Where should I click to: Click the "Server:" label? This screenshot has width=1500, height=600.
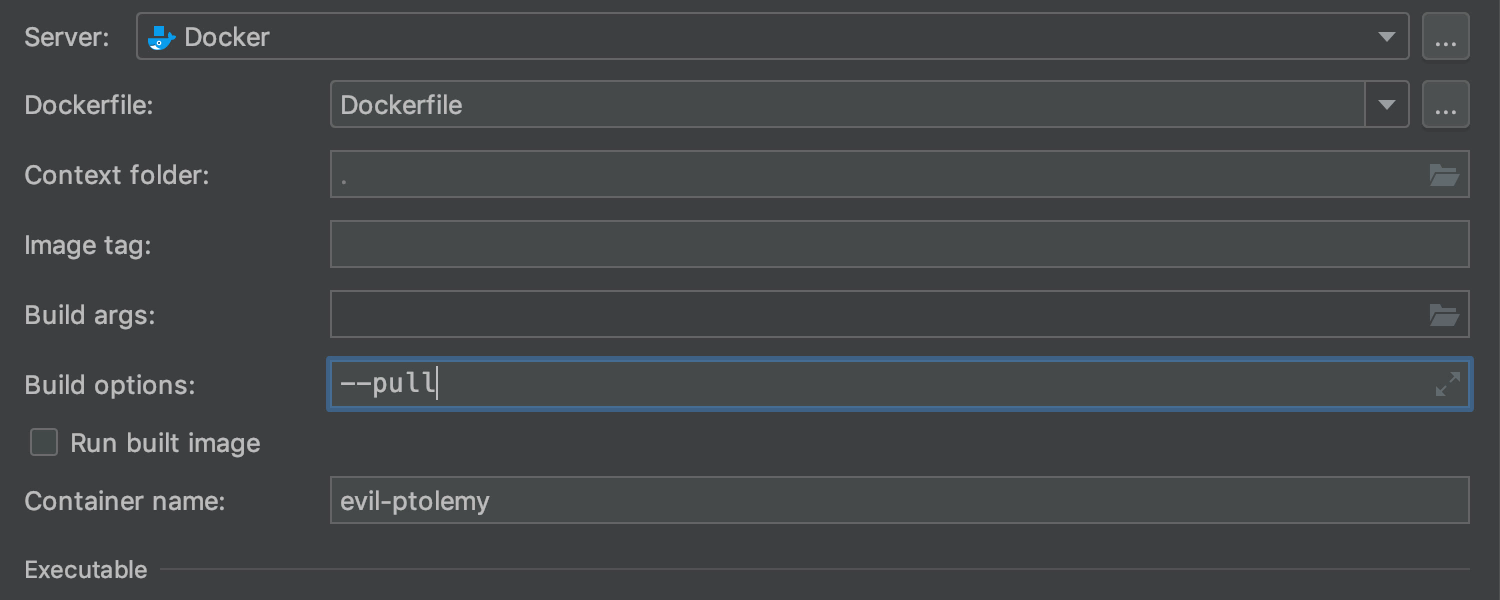[x=66, y=38]
